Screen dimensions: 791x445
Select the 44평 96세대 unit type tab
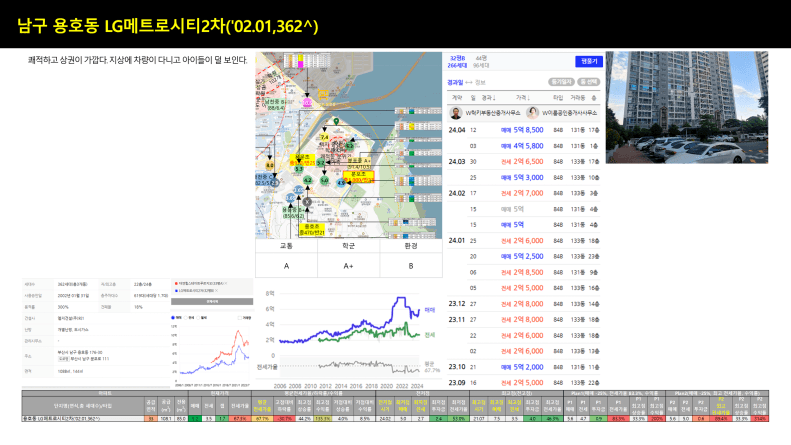pyautogui.click(x=481, y=62)
